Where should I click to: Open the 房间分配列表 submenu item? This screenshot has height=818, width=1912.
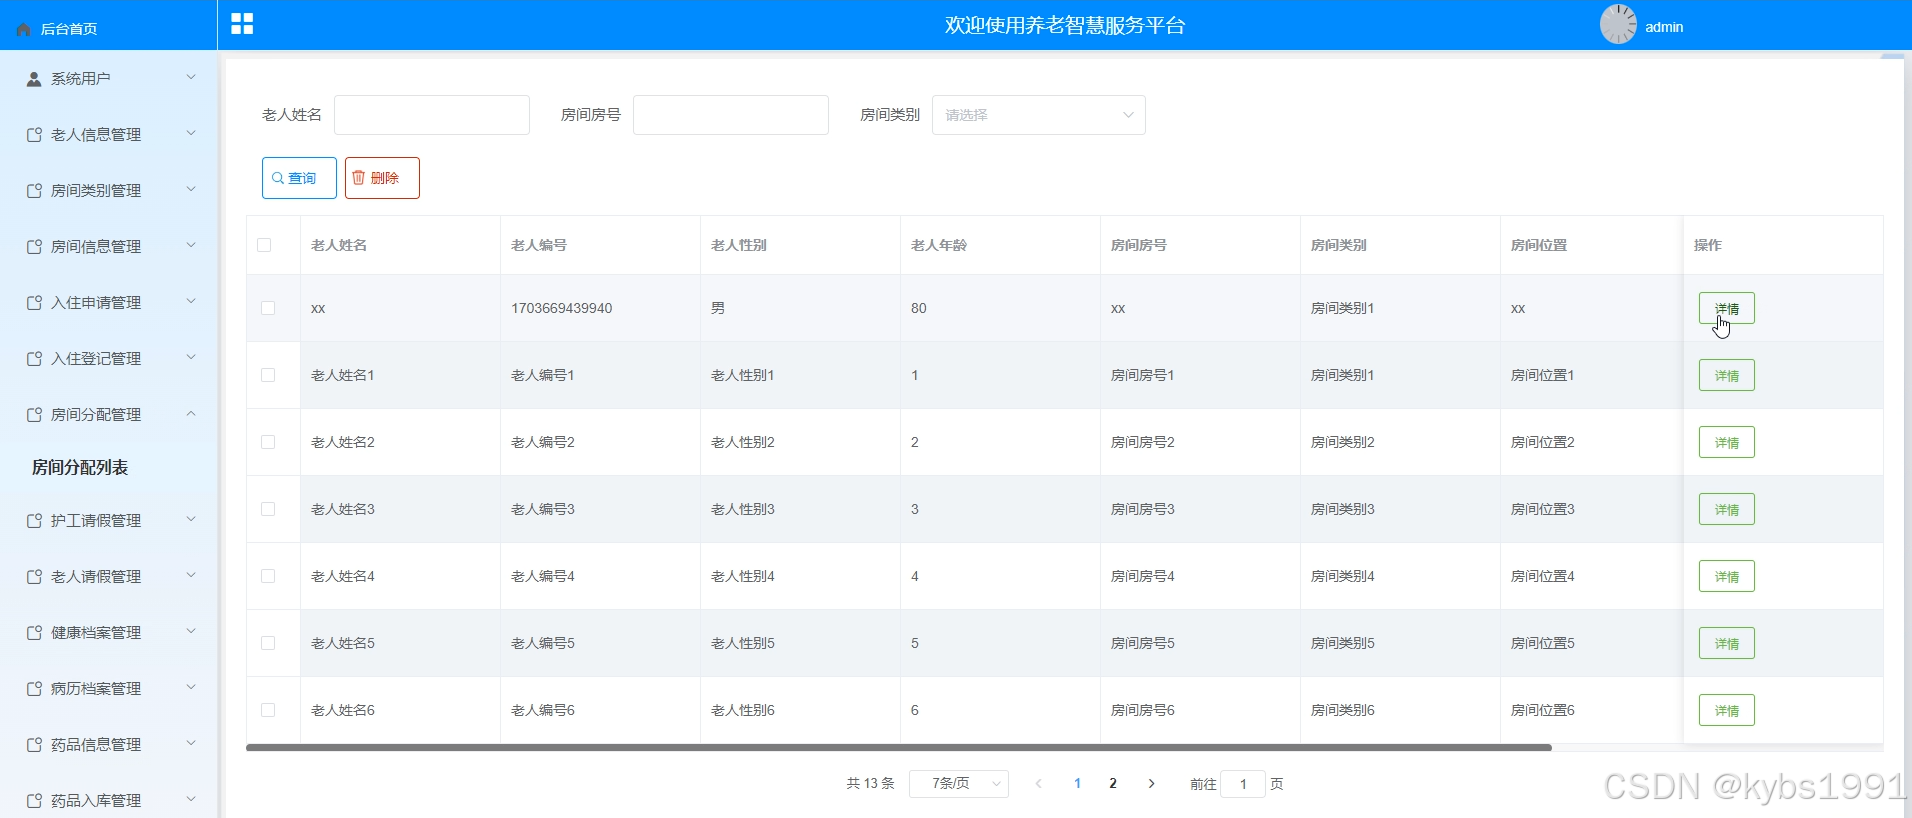(x=80, y=467)
